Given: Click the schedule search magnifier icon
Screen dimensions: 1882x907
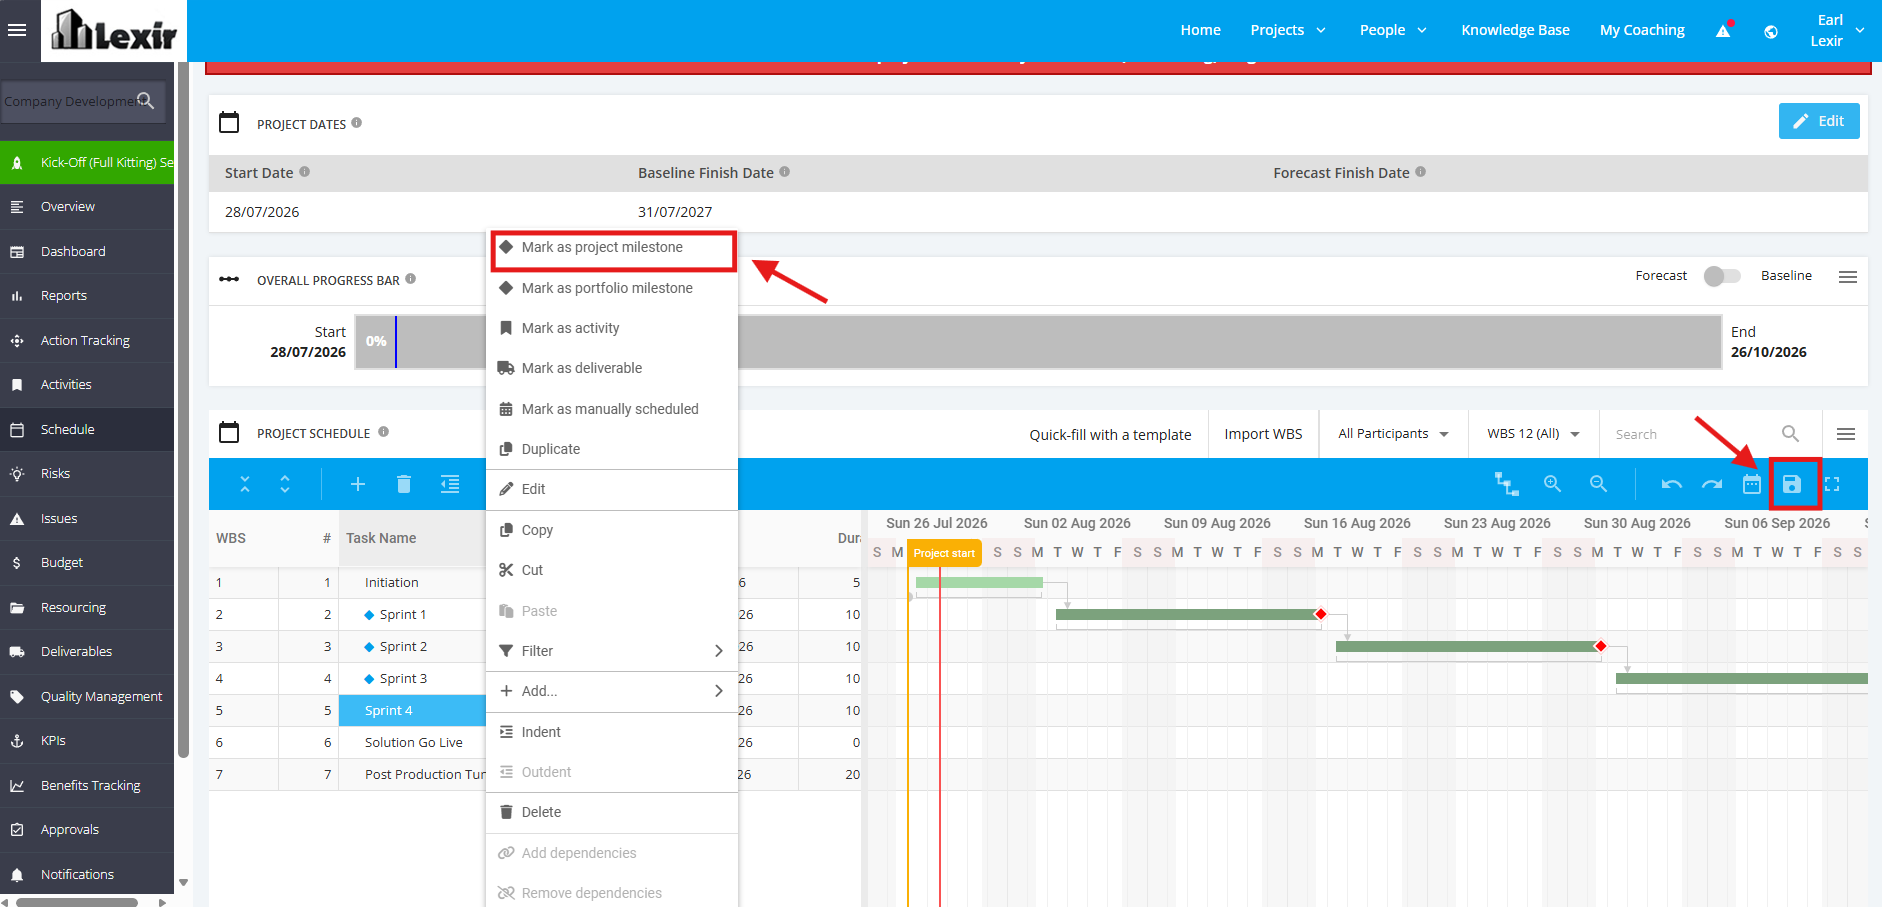Looking at the screenshot, I should 1790,433.
